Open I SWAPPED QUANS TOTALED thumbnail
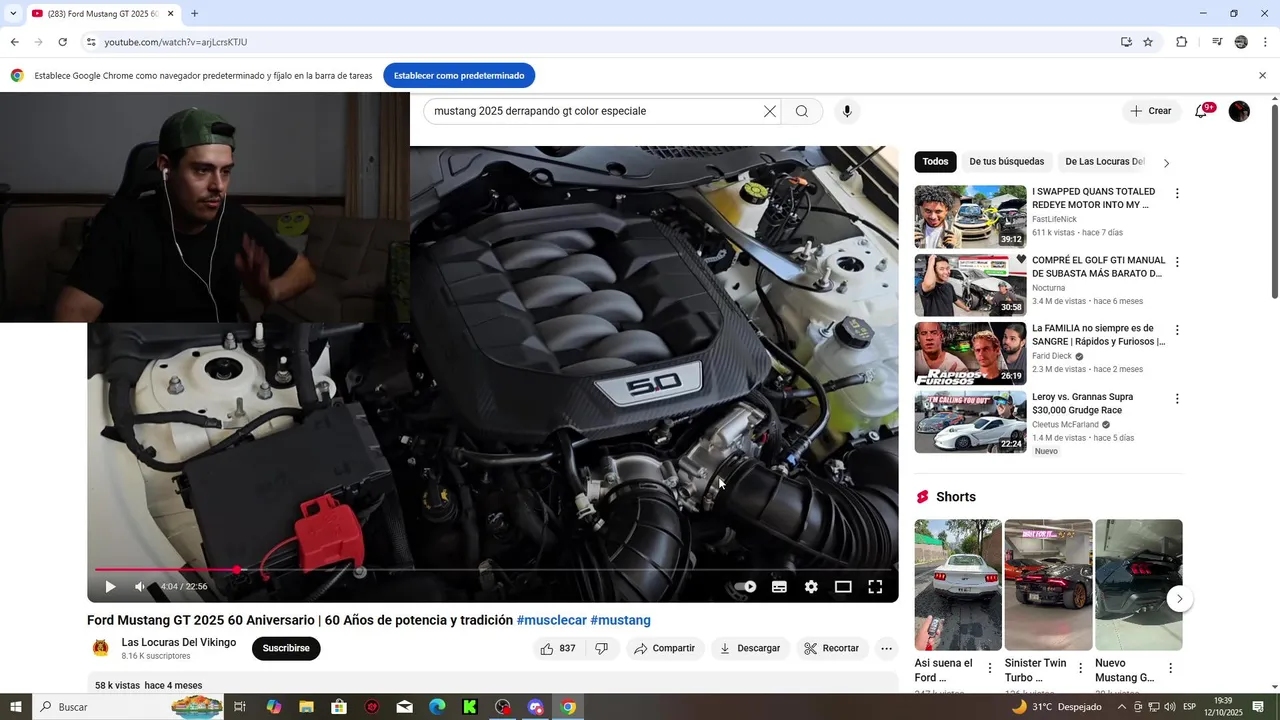 (x=970, y=217)
